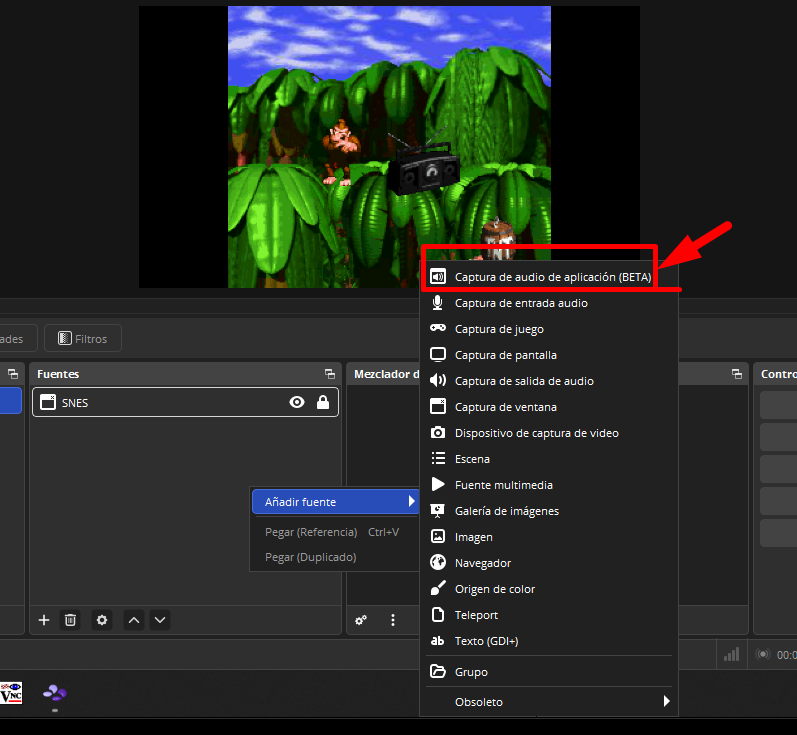This screenshot has height=735, width=797.
Task: Select Dispositivo de captura de video
Action: point(536,433)
